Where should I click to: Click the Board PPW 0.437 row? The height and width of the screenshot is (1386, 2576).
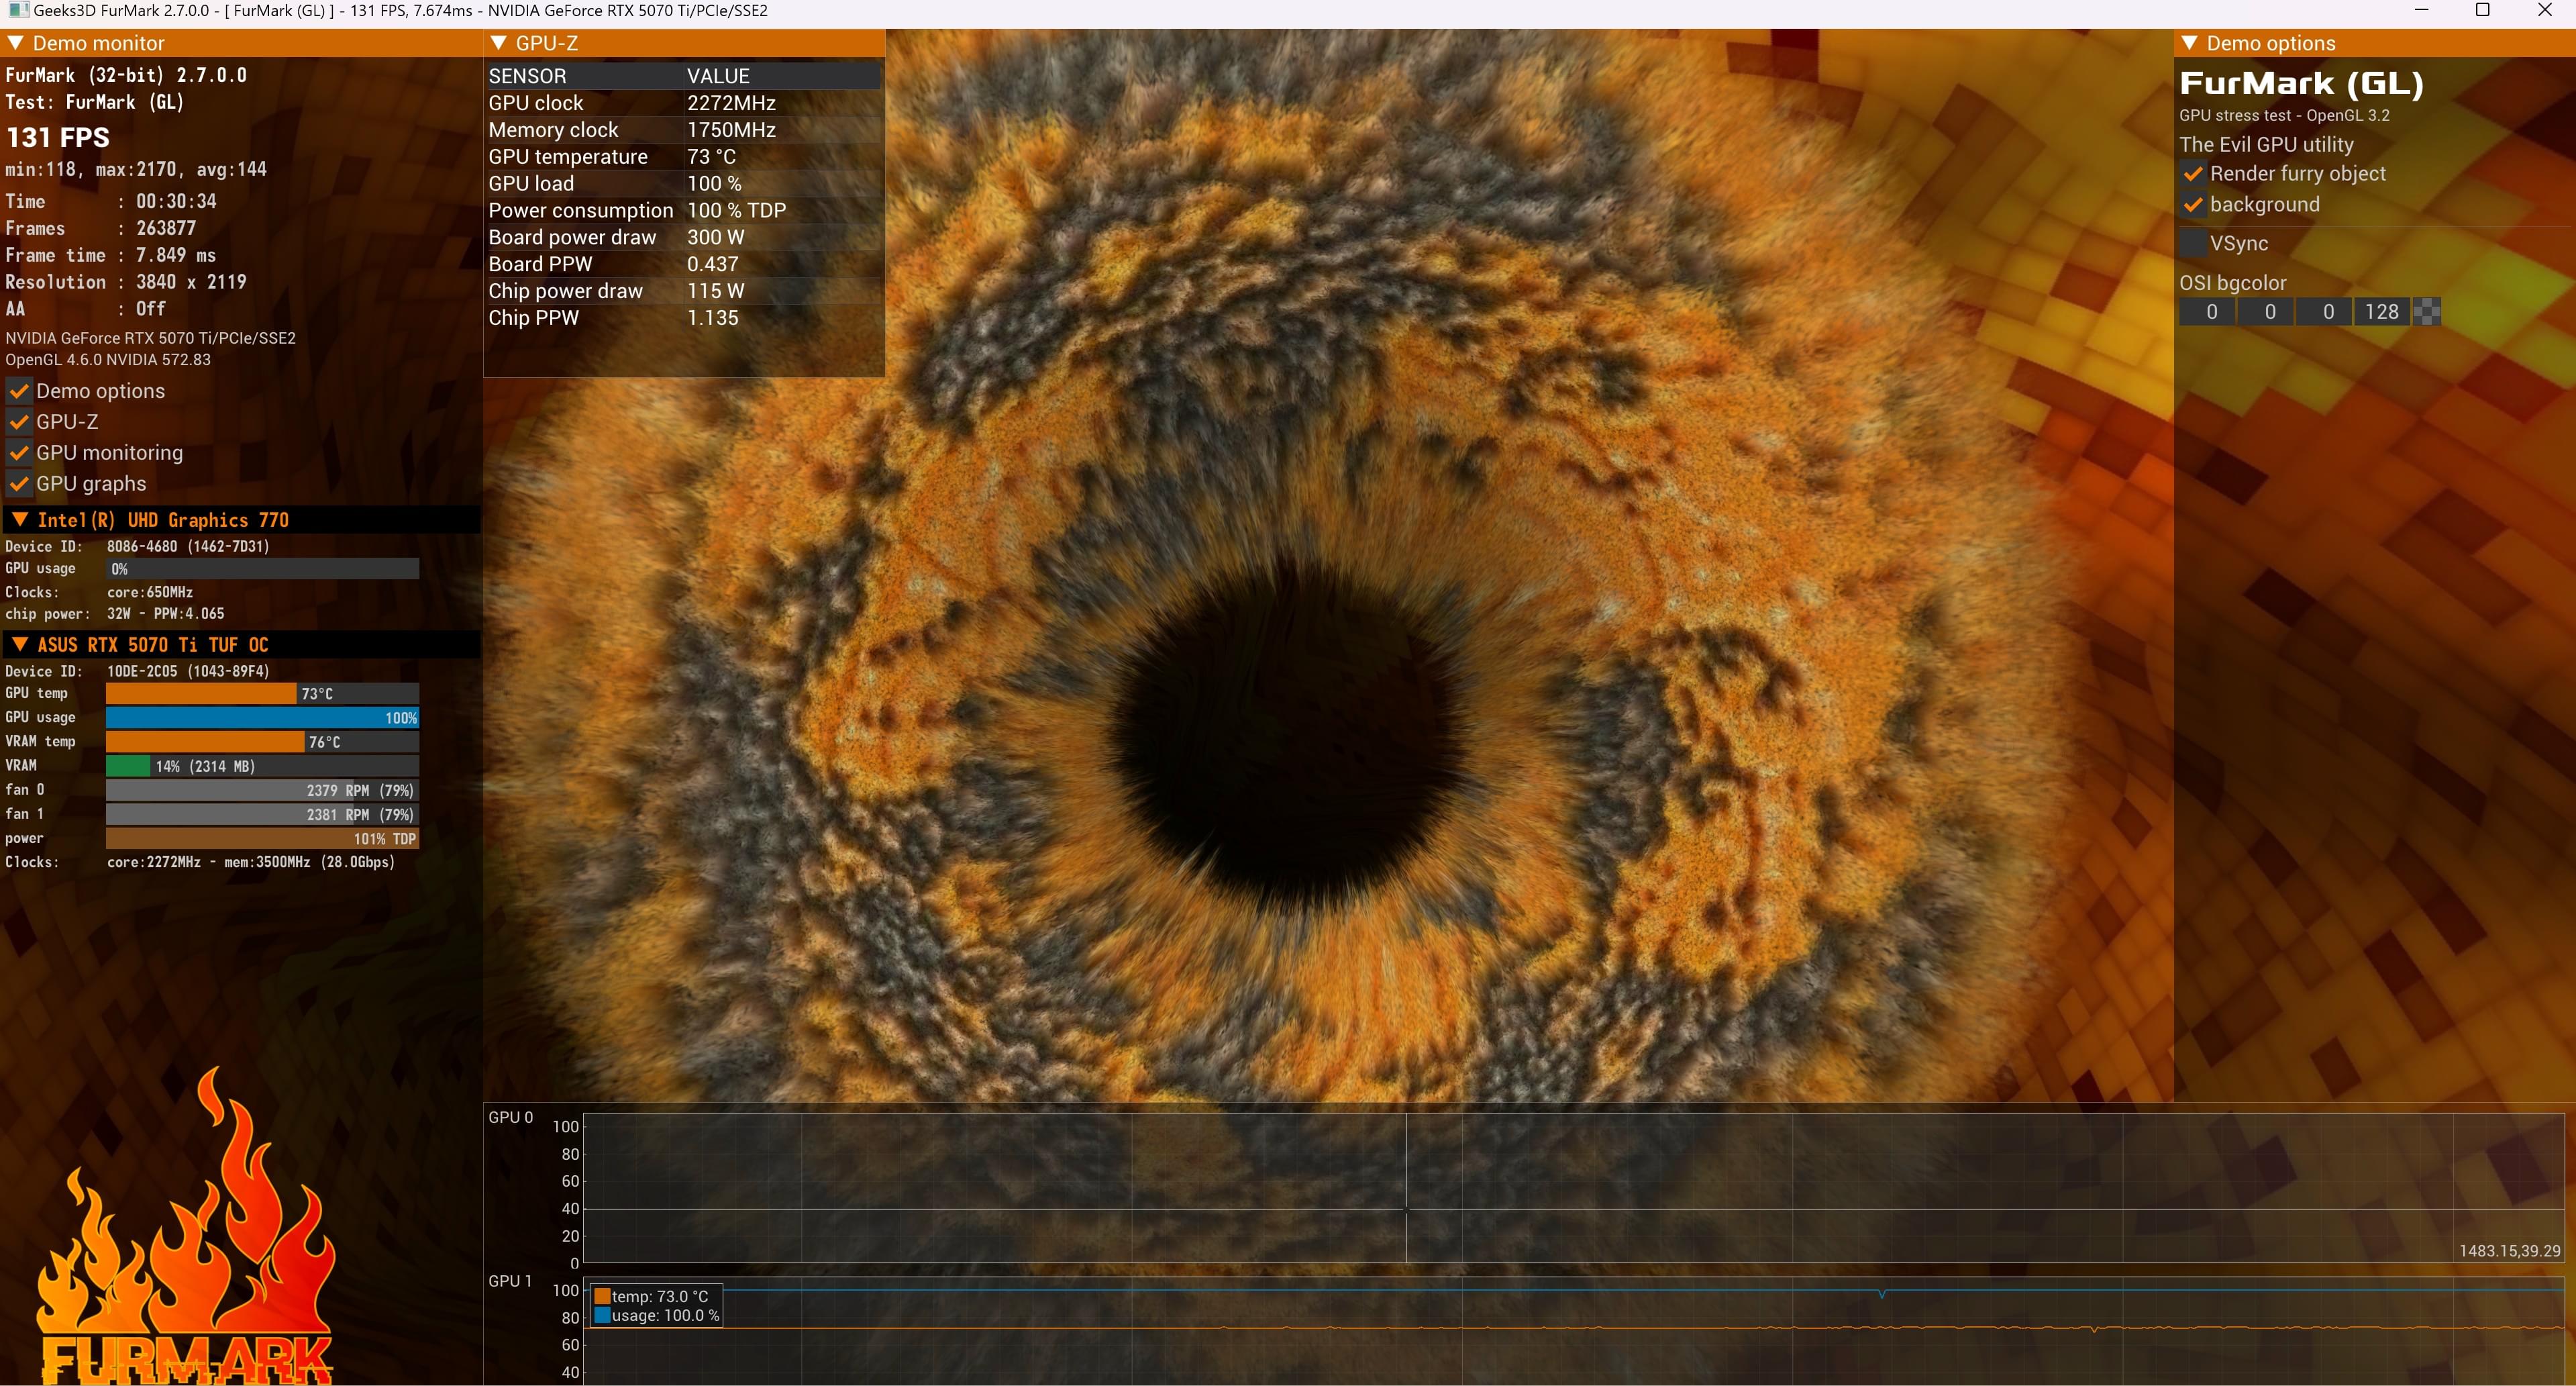pyautogui.click(x=683, y=265)
